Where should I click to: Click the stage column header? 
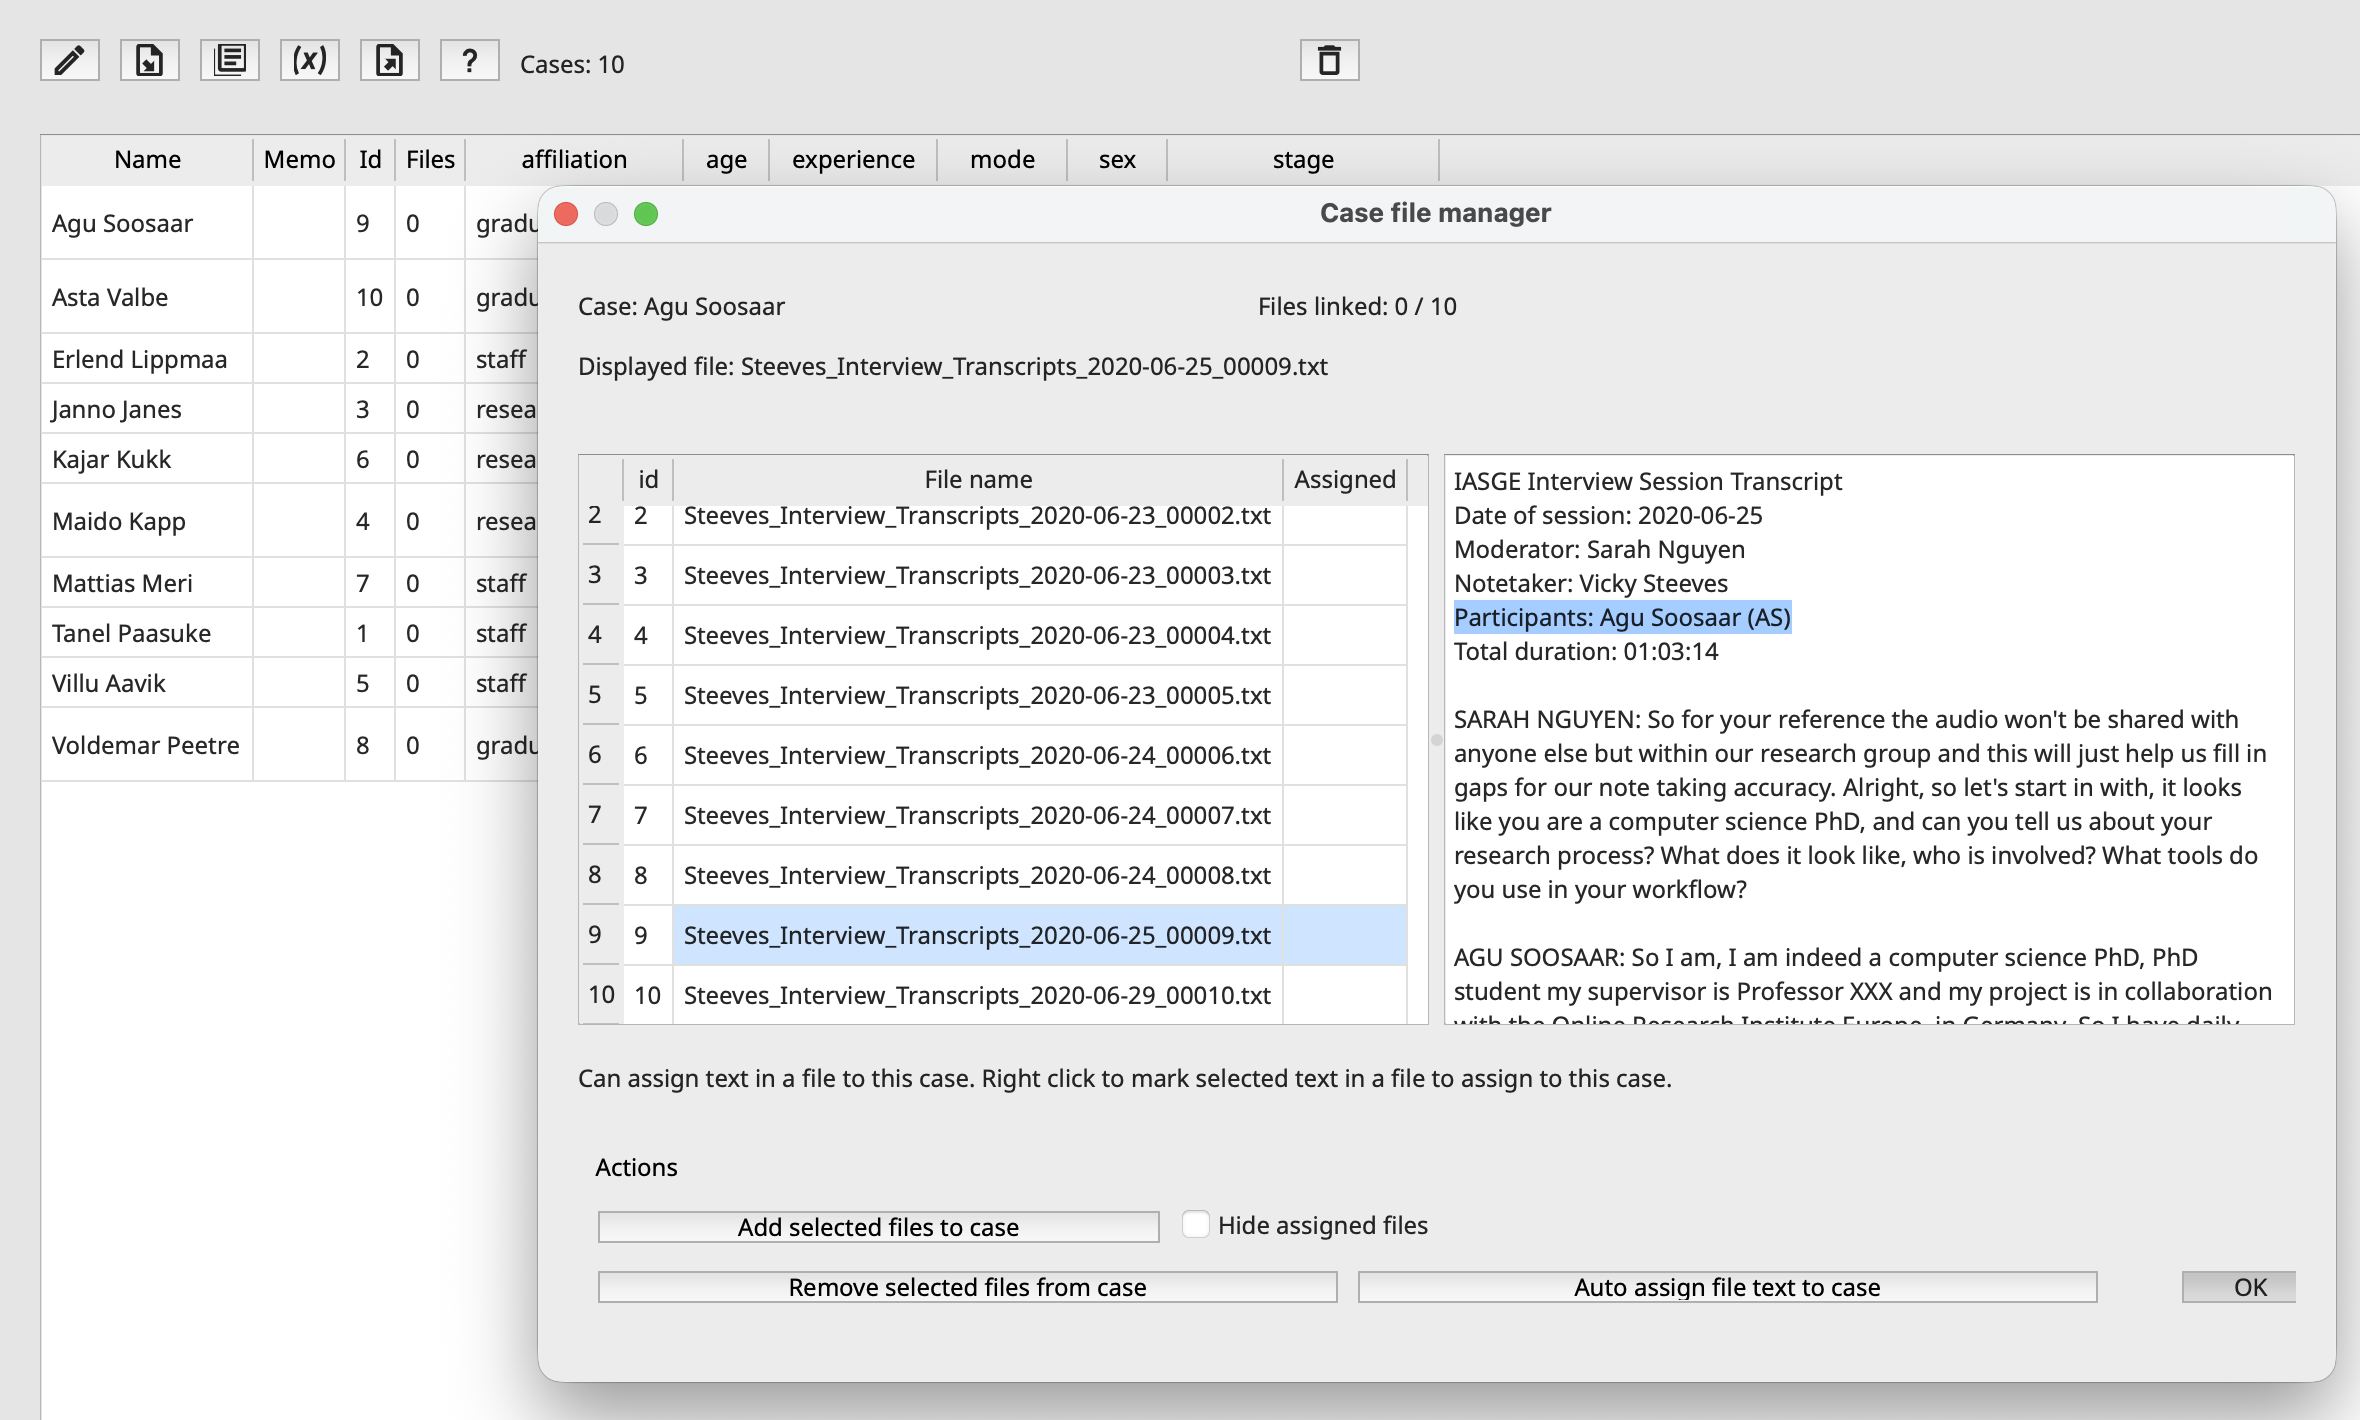[x=1303, y=160]
